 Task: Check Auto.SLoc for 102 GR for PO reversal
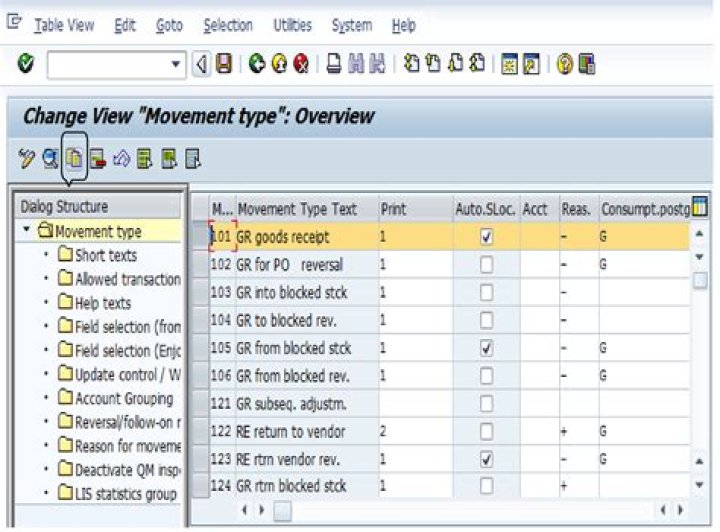click(x=486, y=265)
